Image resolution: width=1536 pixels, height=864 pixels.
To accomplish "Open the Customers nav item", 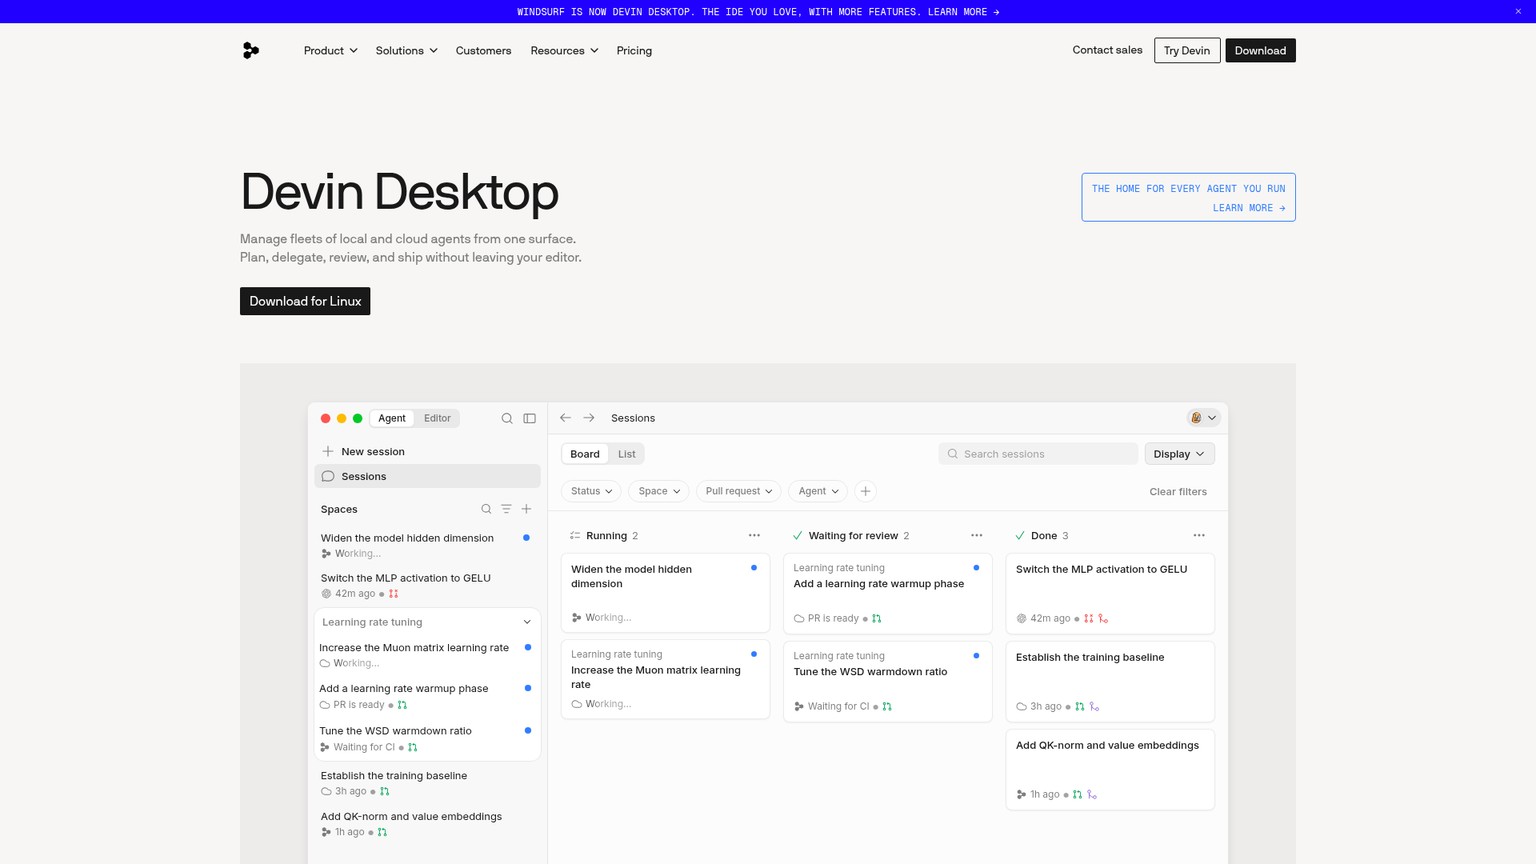I will [483, 50].
